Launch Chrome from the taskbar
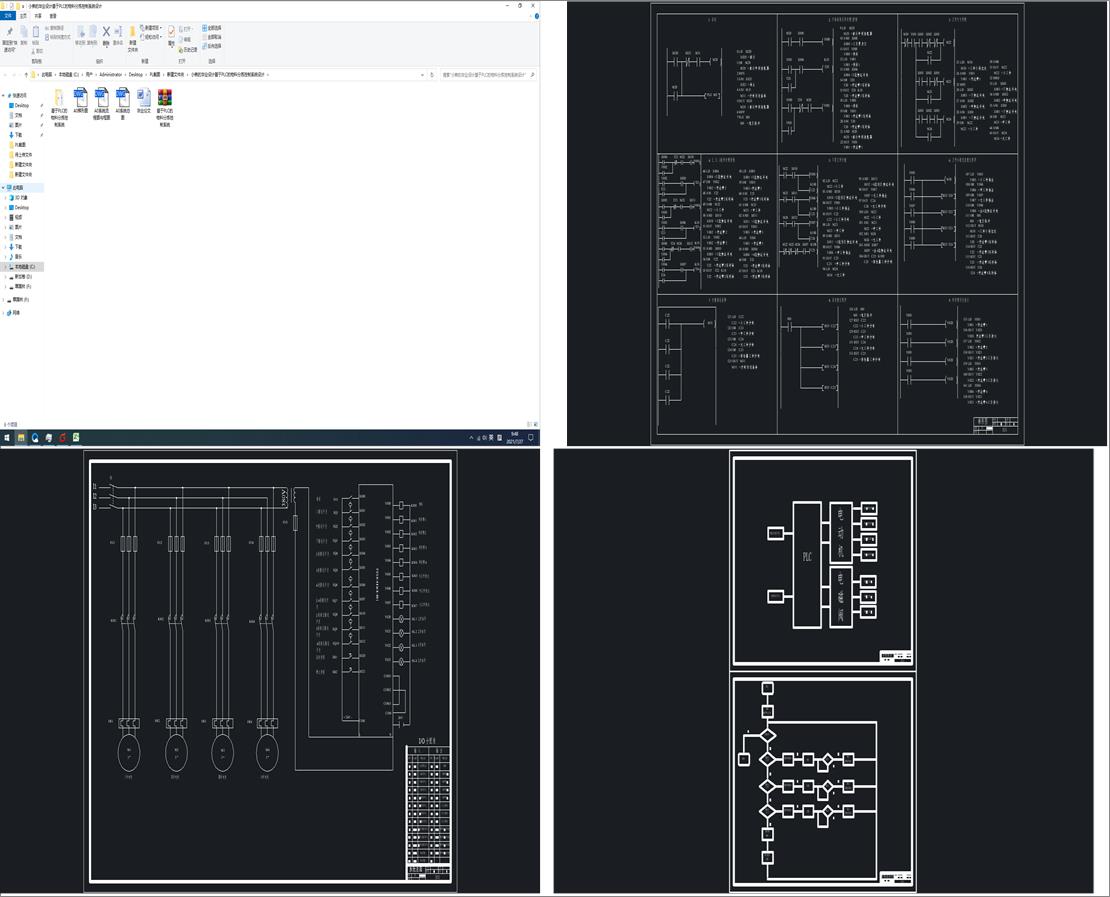Viewport: 1110px width, 897px height. pyautogui.click(x=61, y=437)
